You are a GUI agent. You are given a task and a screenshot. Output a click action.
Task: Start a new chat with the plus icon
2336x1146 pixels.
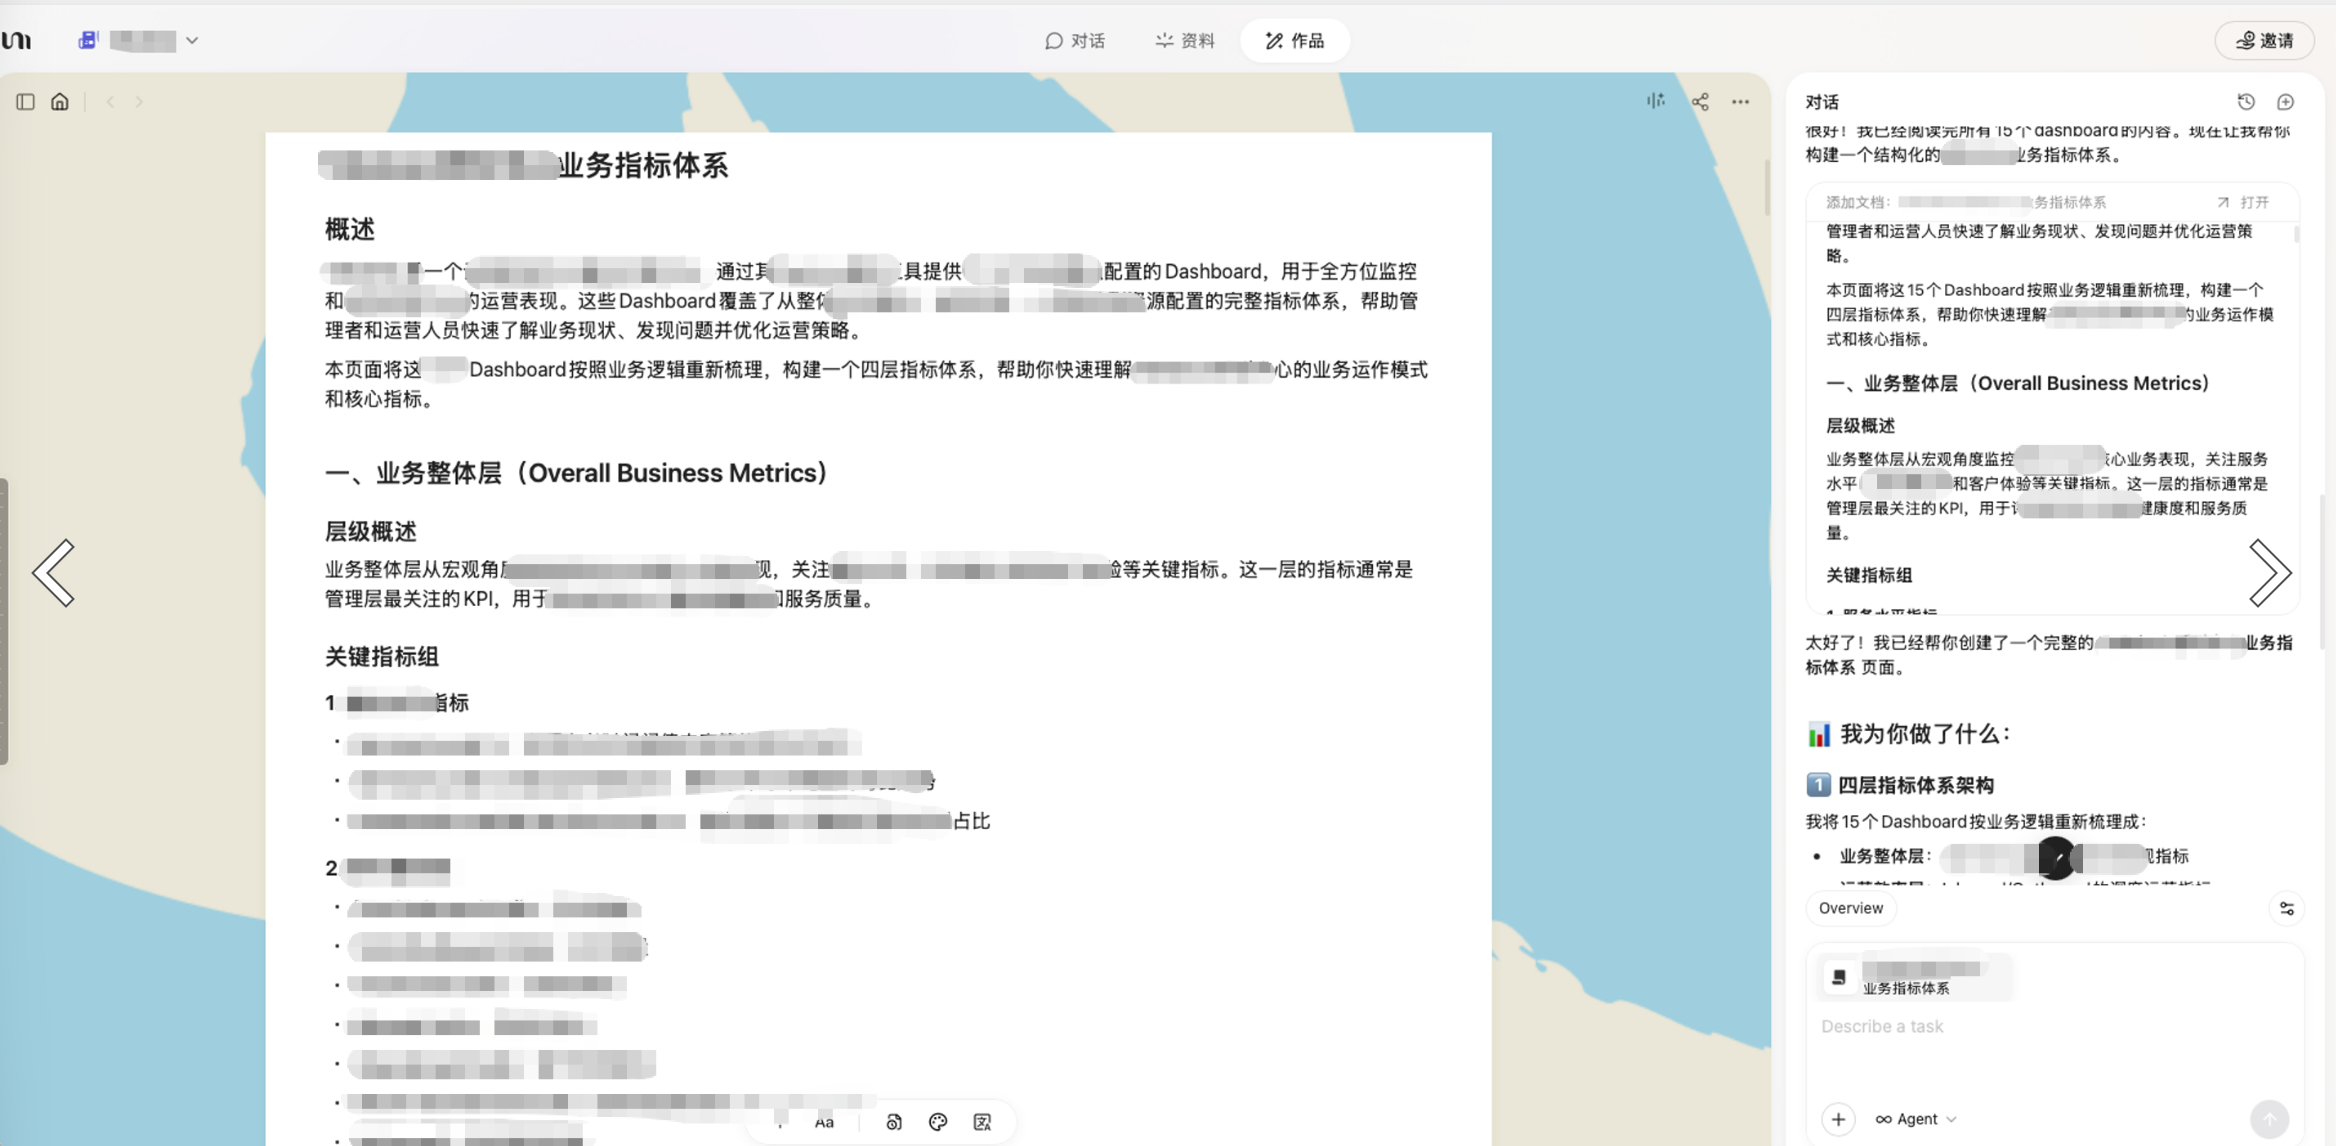click(2285, 101)
